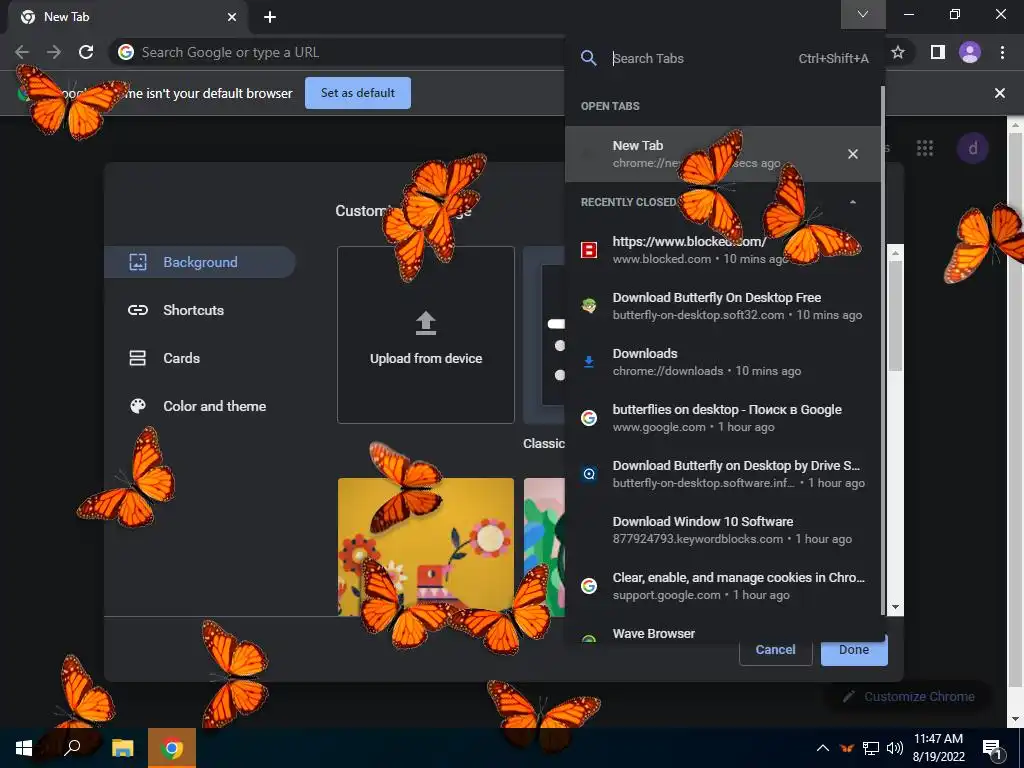Select the Background section in Customize dialog

tap(200, 262)
